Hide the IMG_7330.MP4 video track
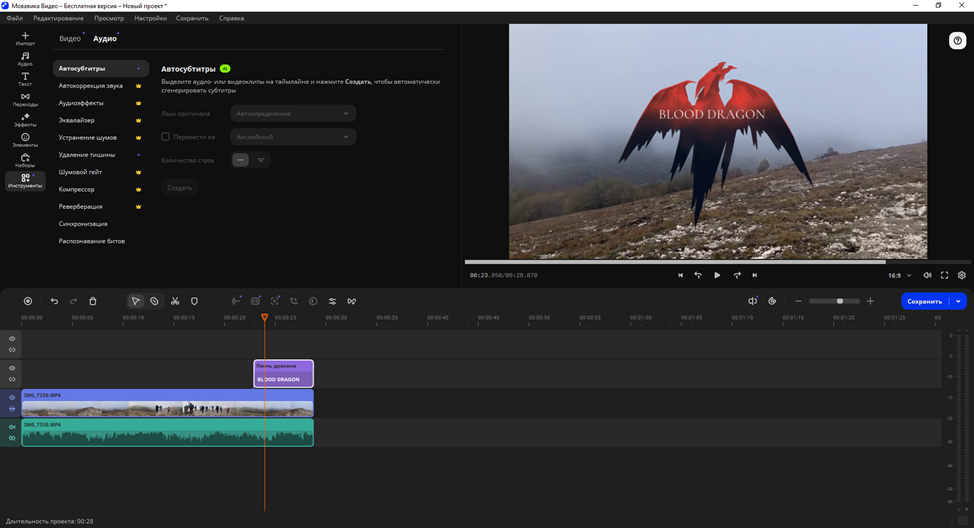The image size is (974, 528). (12, 398)
